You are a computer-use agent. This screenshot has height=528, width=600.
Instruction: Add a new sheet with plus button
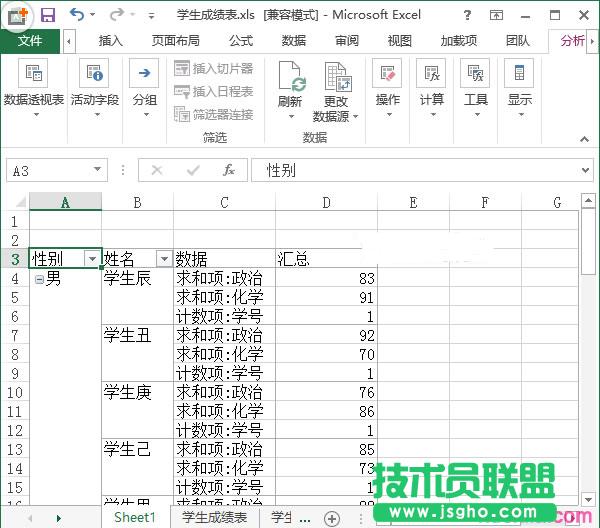tap(332, 518)
